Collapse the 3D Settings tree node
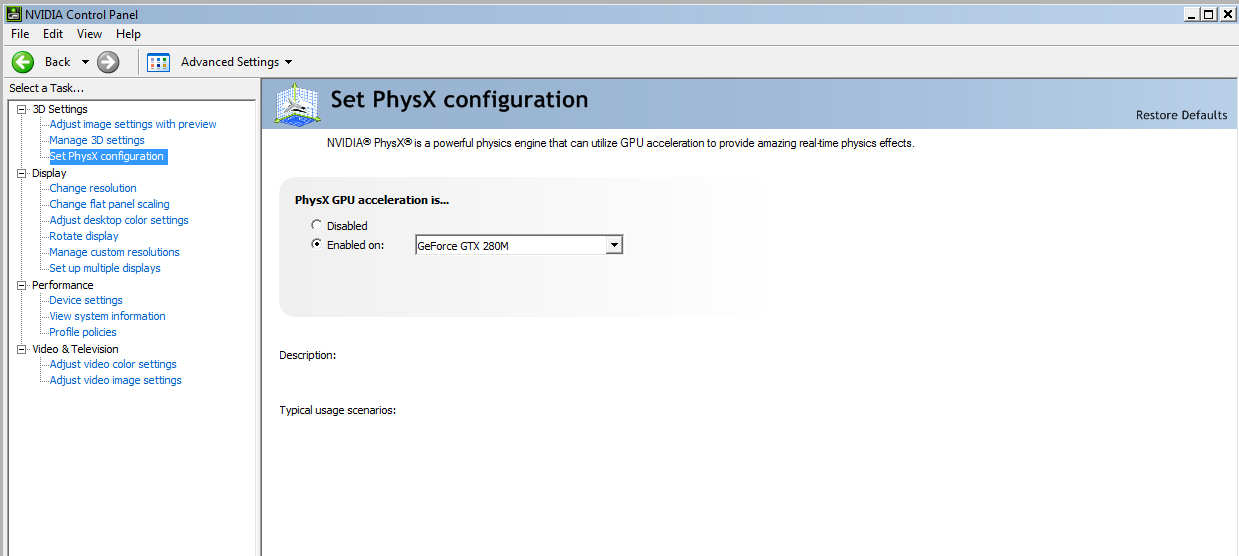The width and height of the screenshot is (1239, 556). click(23, 109)
